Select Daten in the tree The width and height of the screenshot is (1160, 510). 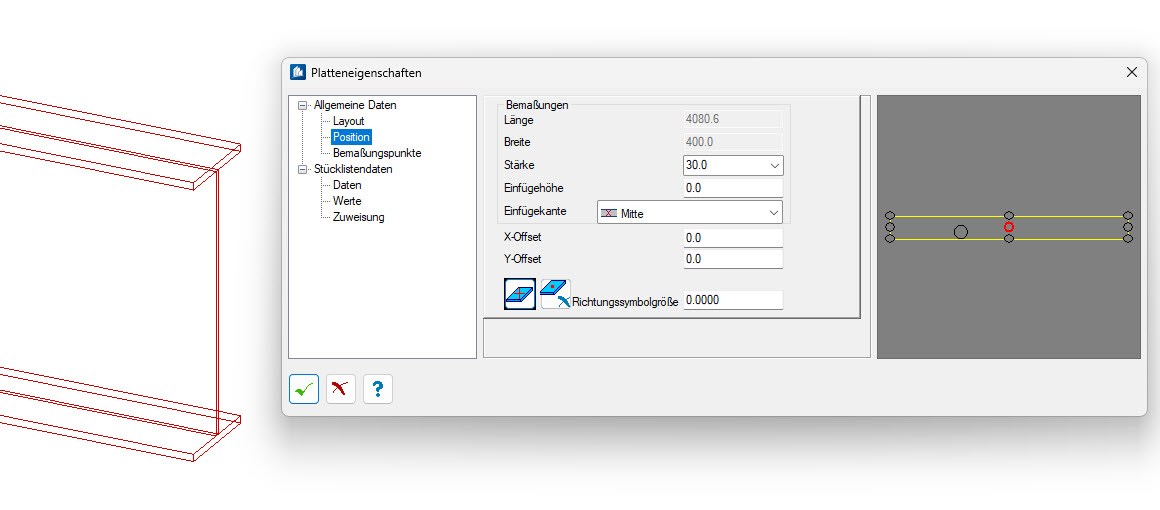point(347,185)
